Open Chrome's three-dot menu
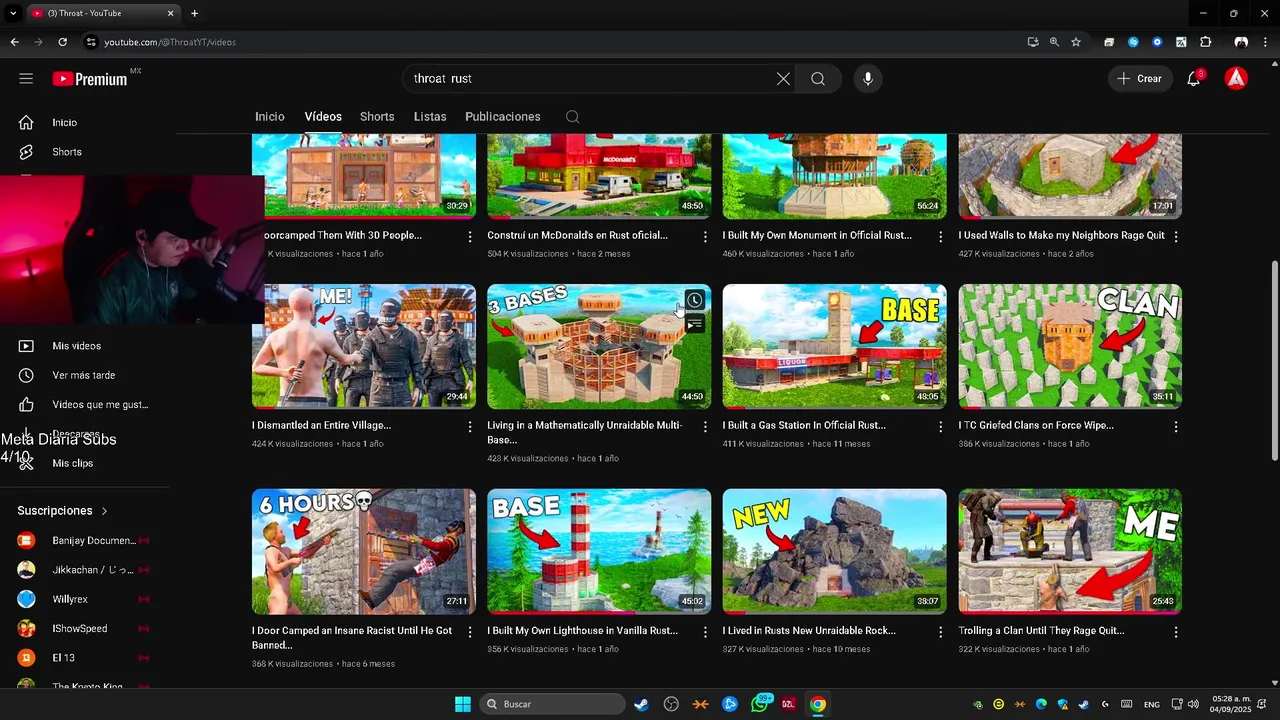 click(x=1266, y=42)
